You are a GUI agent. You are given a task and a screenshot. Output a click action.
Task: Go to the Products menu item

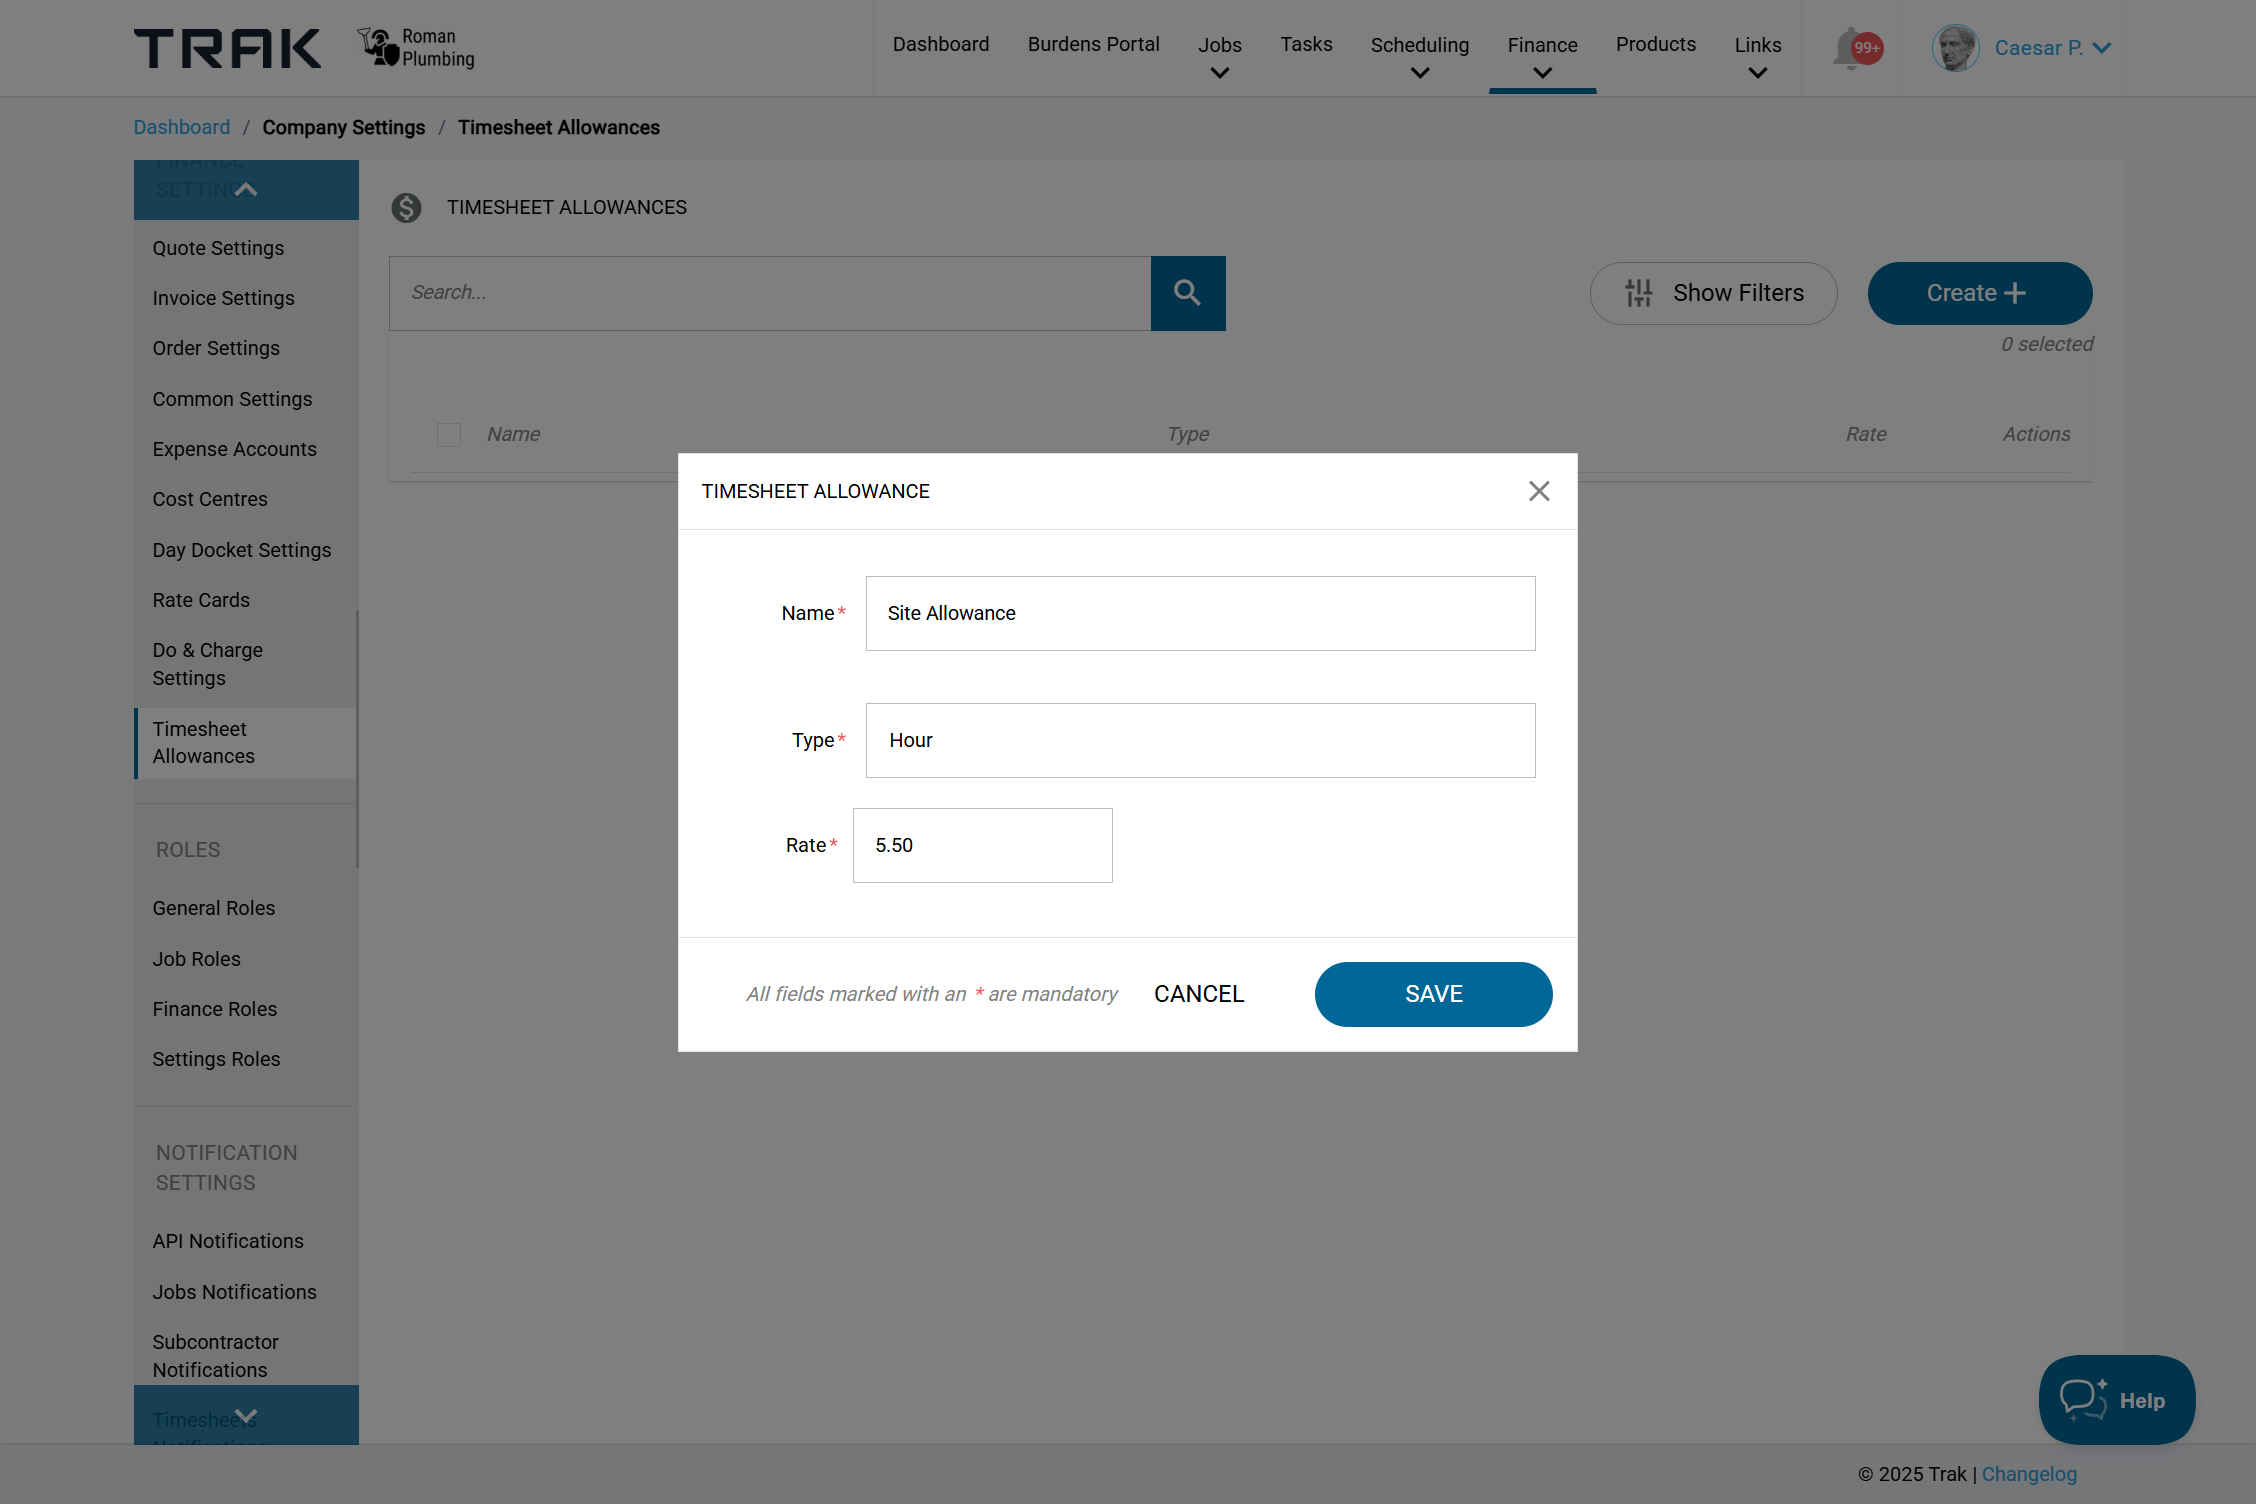[x=1655, y=45]
